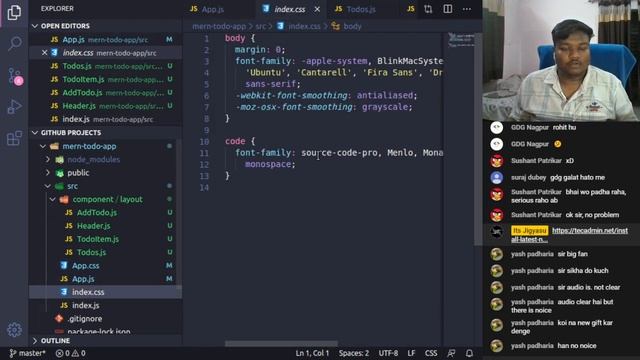Click the Open Changes compare icon
Image resolution: width=640 pixels, height=360 pixels.
pos(428,9)
